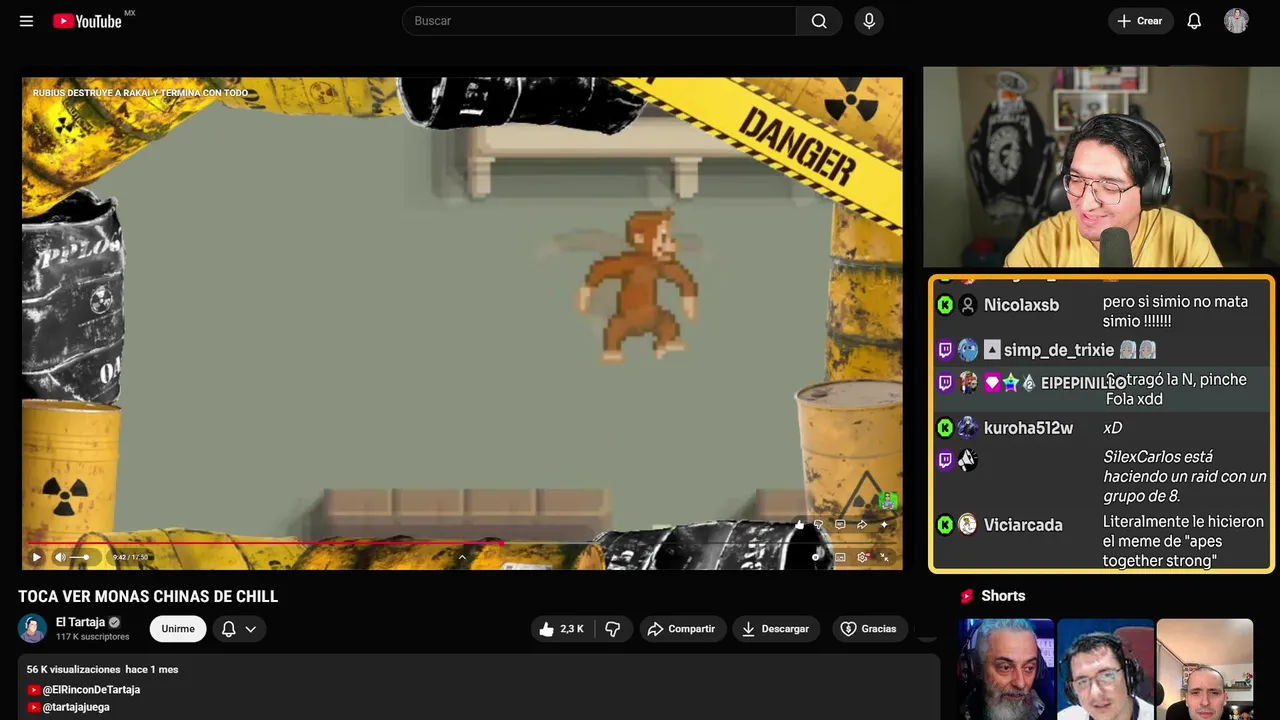Open the first Shorts thumbnail, bearded man
This screenshot has width=1280, height=720.
click(x=1006, y=669)
